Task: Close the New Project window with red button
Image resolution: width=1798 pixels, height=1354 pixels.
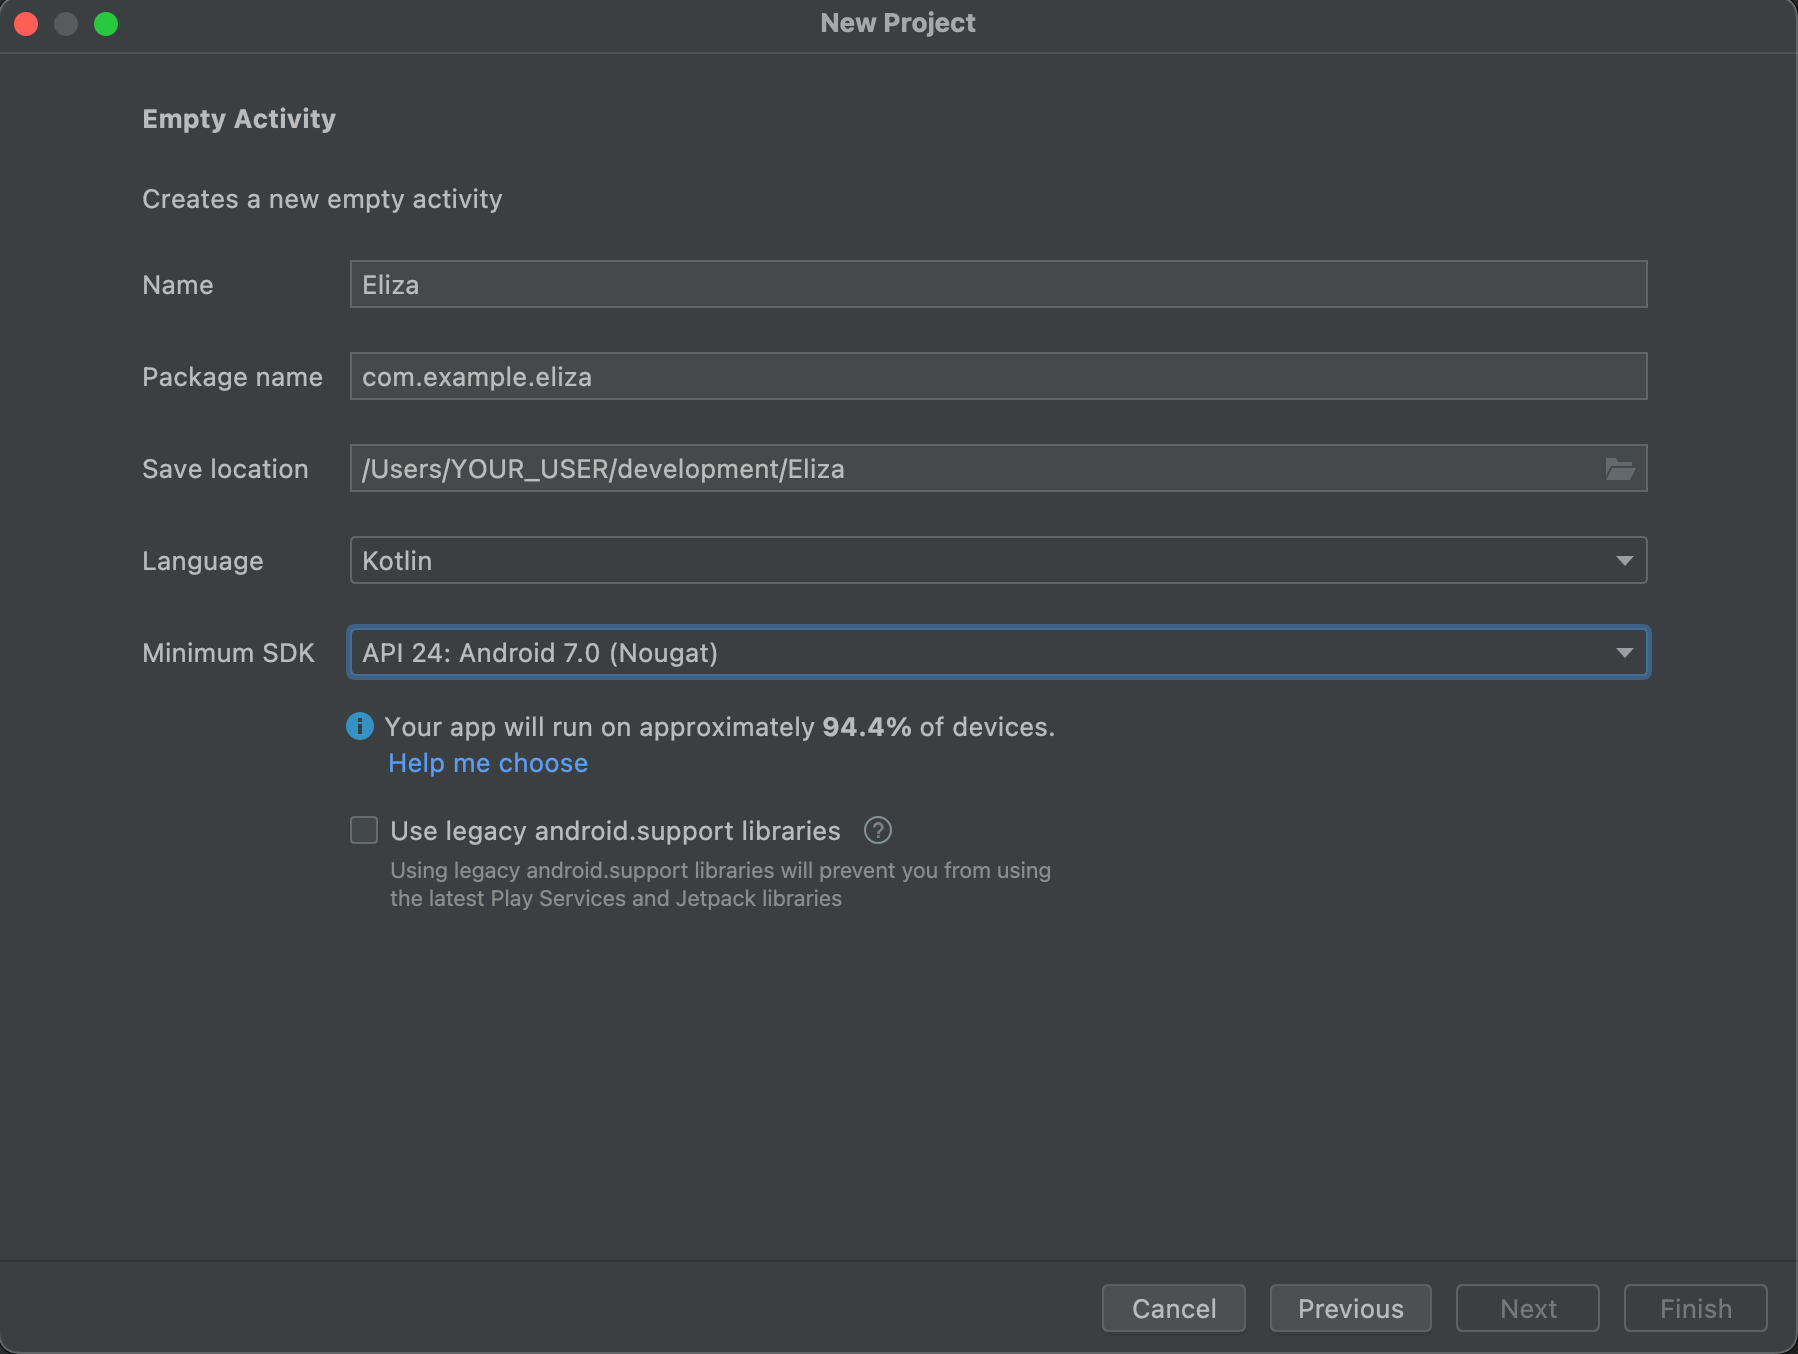Action: coord(27,24)
